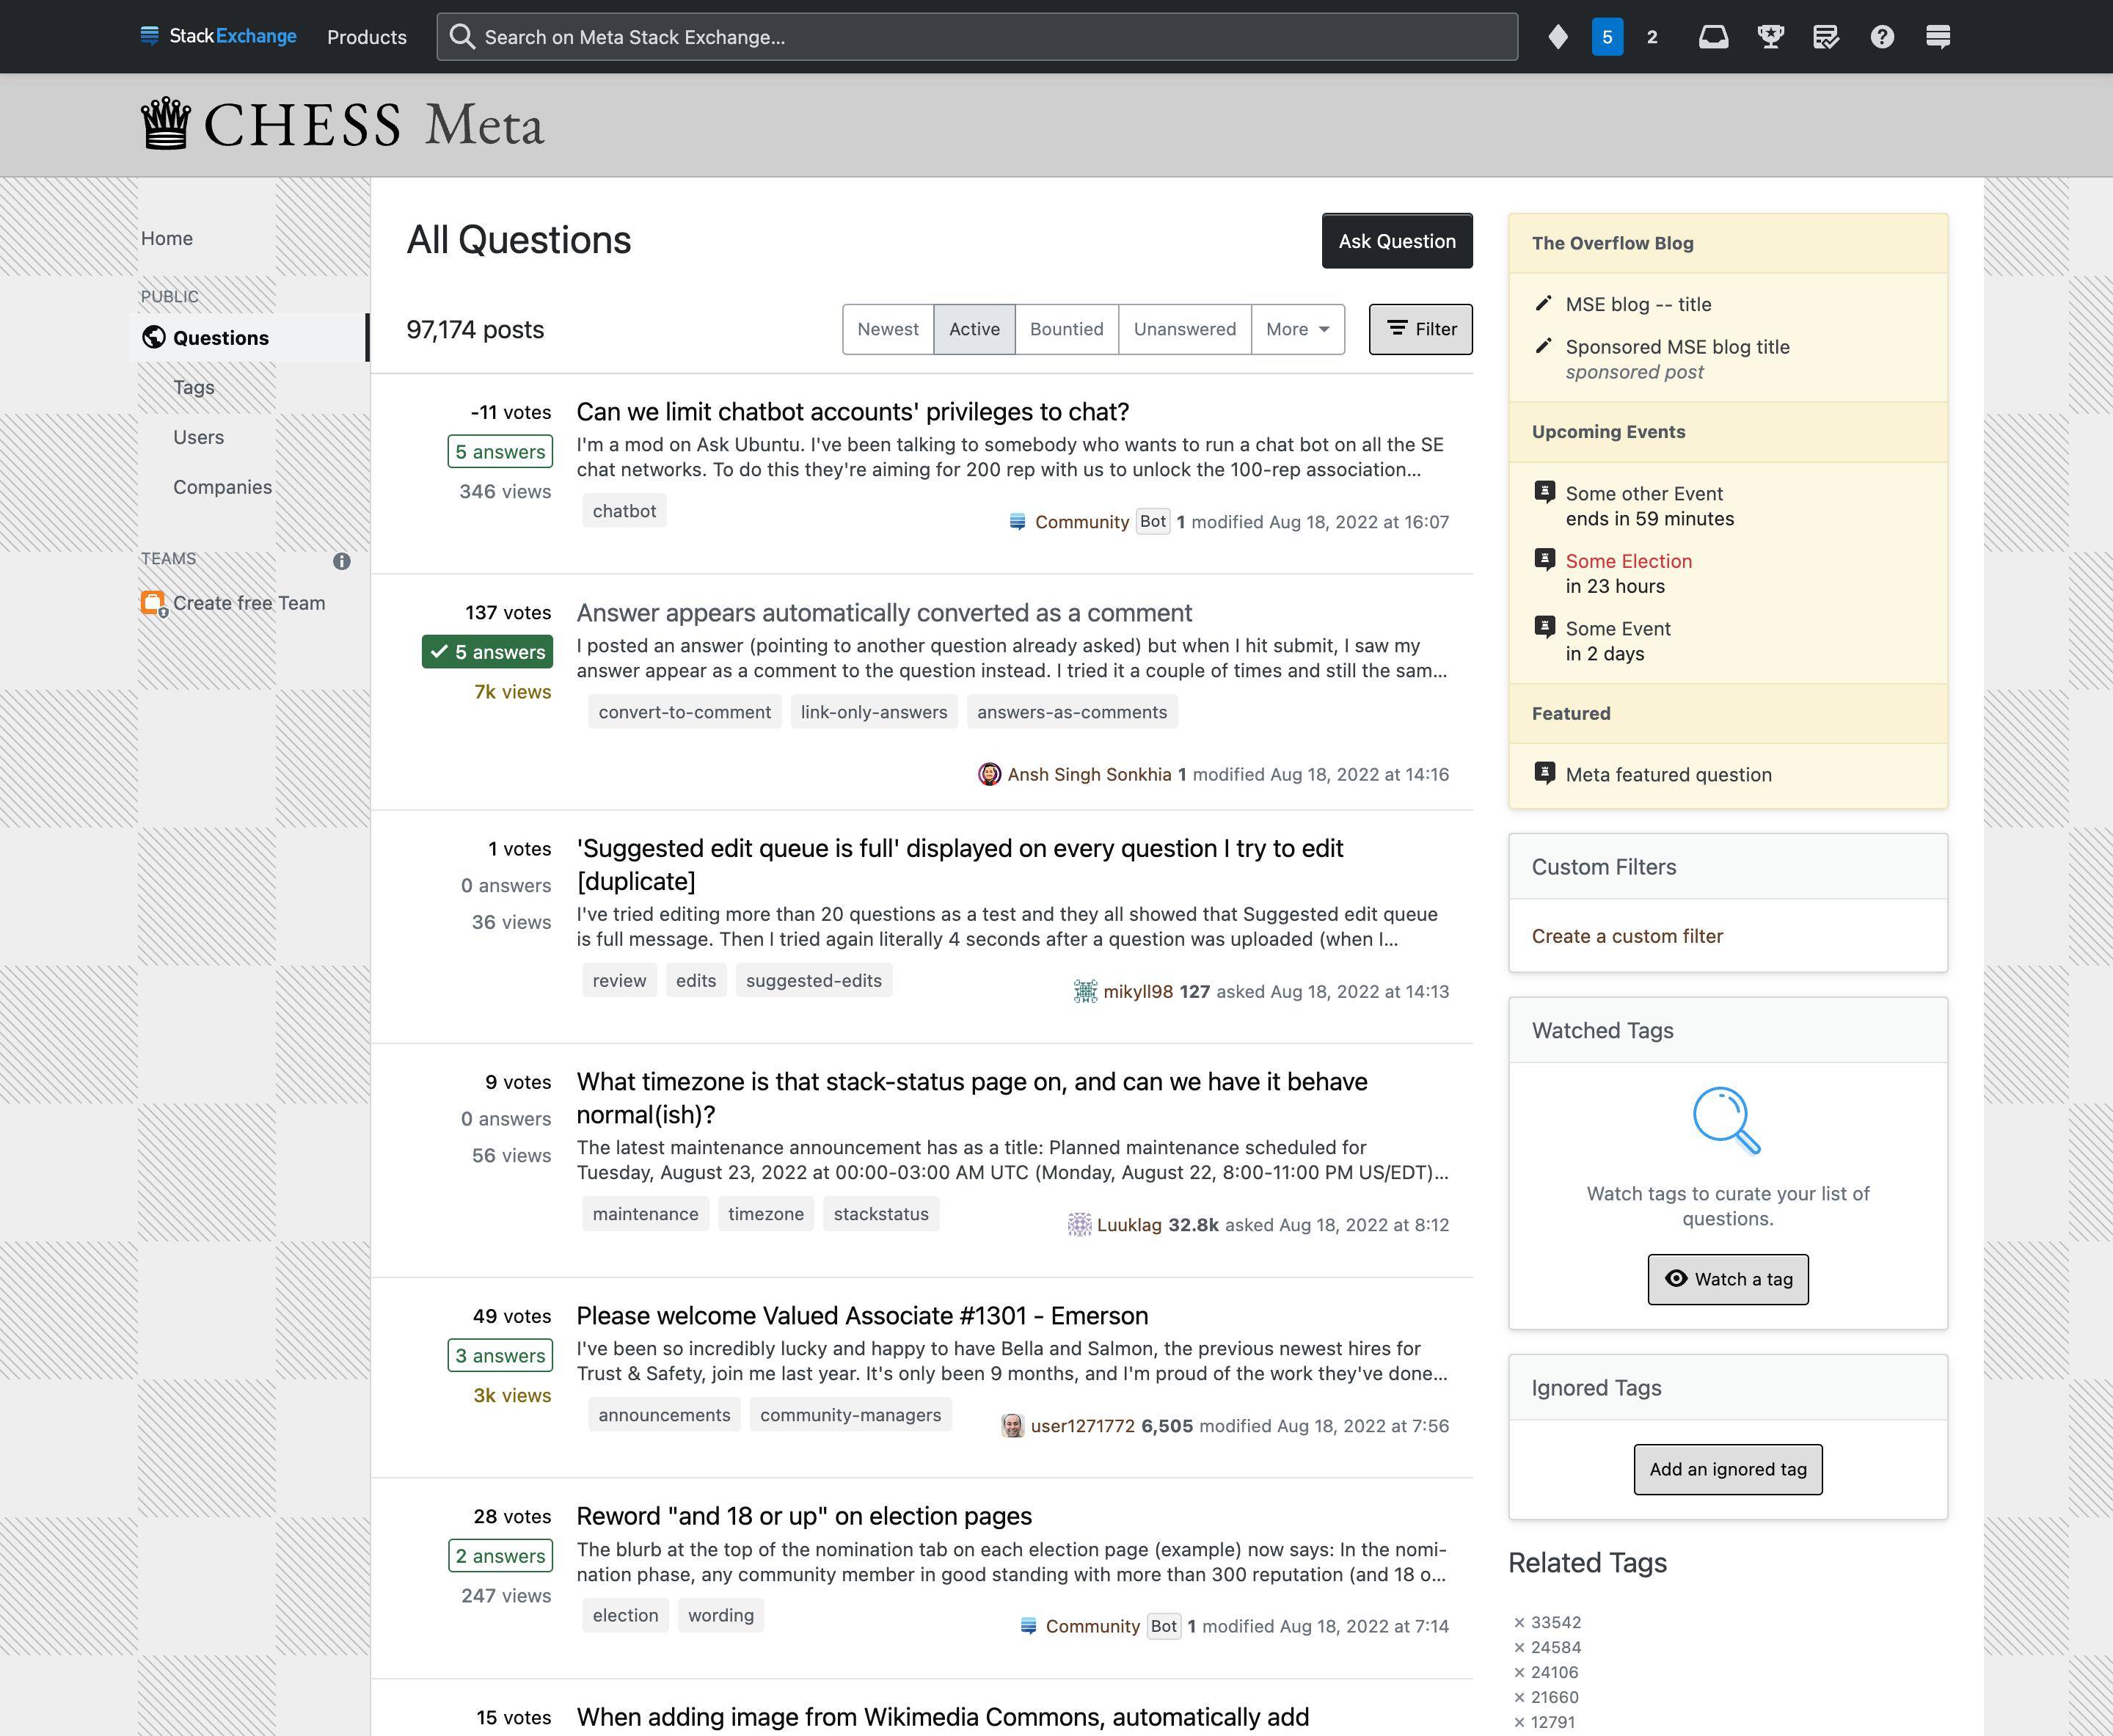Select the Bountied tab filter
Screen dimensions: 2113x1736
(x=1065, y=328)
